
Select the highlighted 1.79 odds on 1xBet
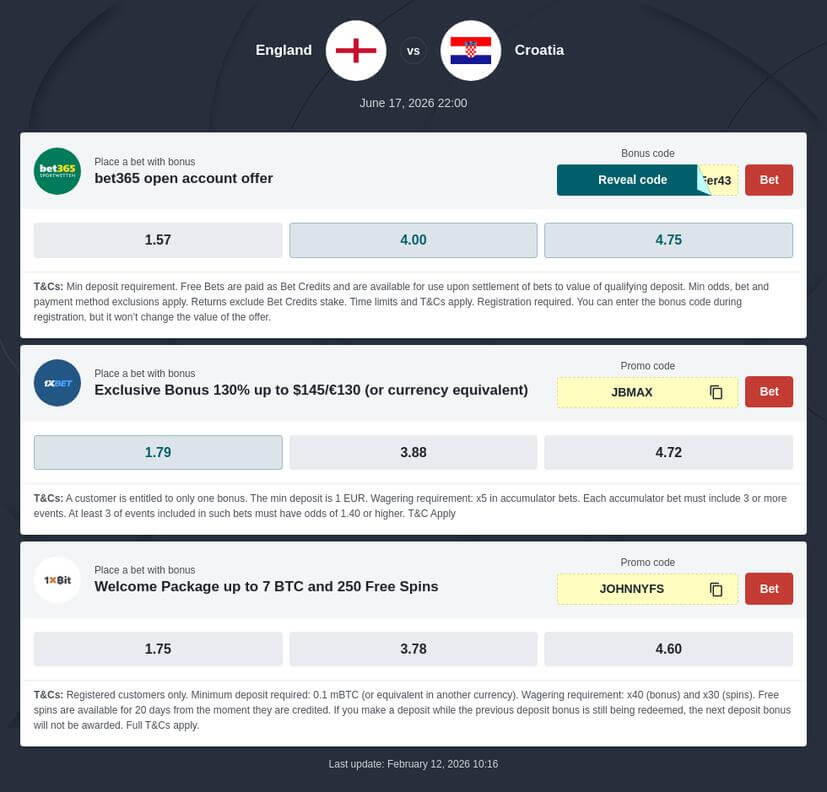(157, 452)
